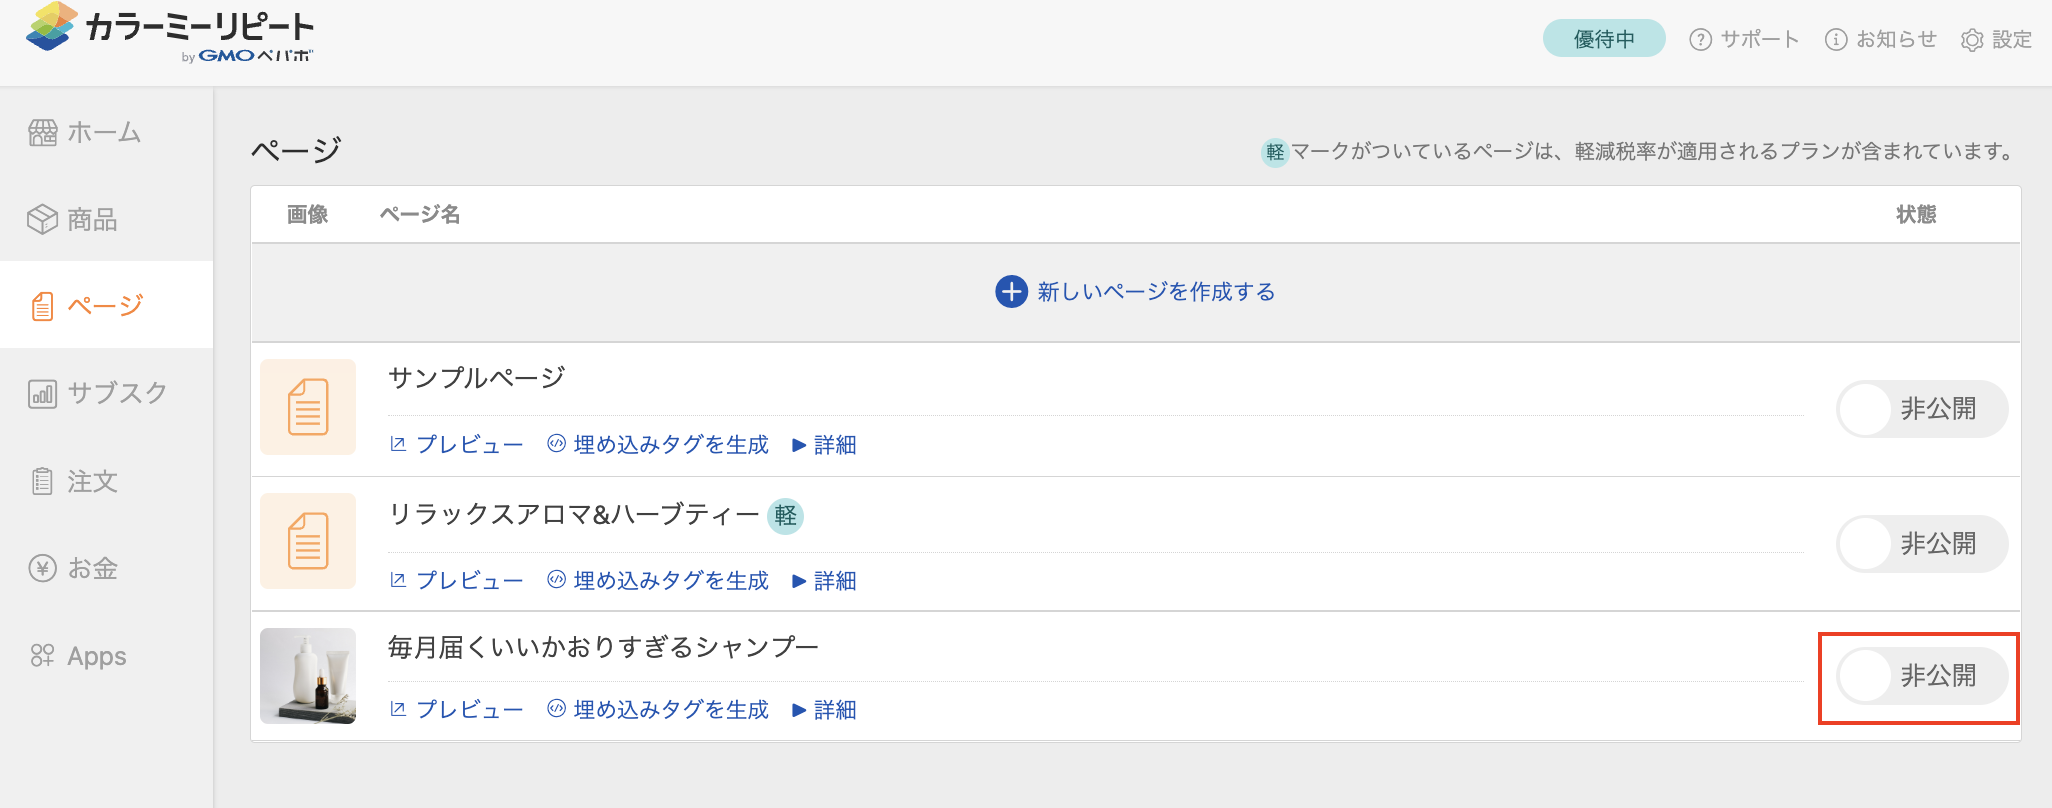Open プレビュー for サンプルページ

tap(457, 445)
